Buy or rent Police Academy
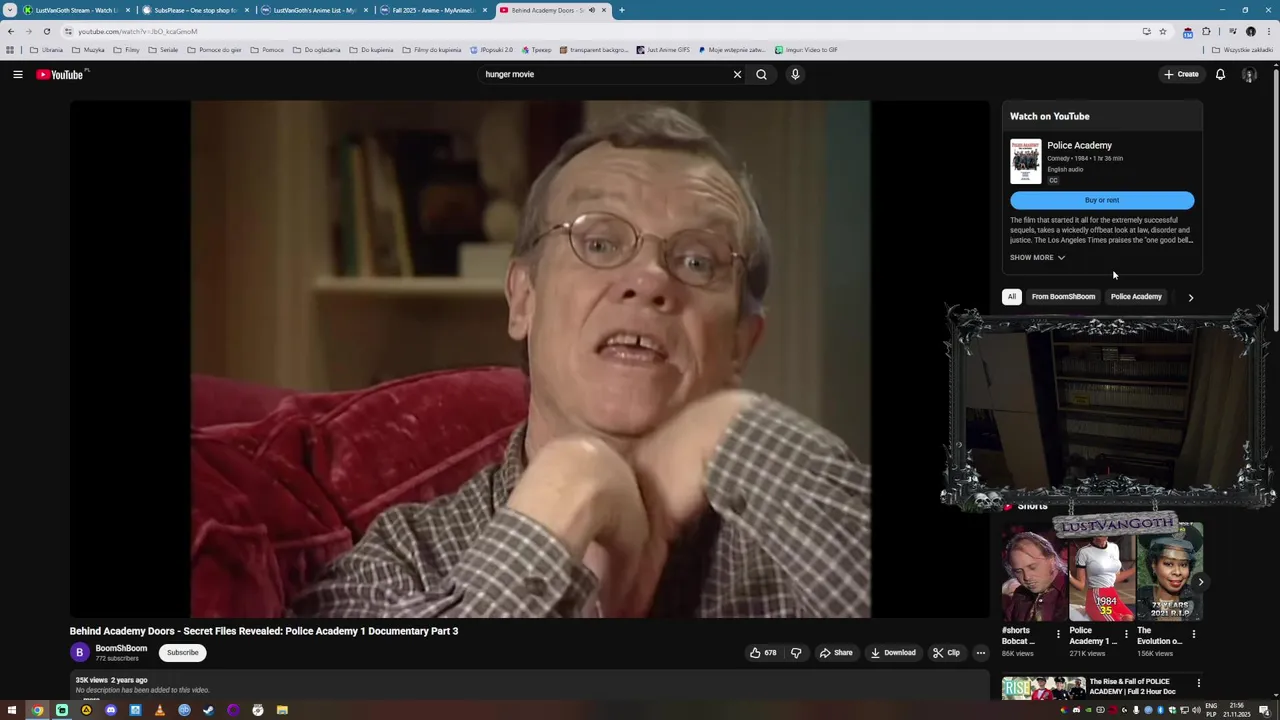 tap(1102, 200)
